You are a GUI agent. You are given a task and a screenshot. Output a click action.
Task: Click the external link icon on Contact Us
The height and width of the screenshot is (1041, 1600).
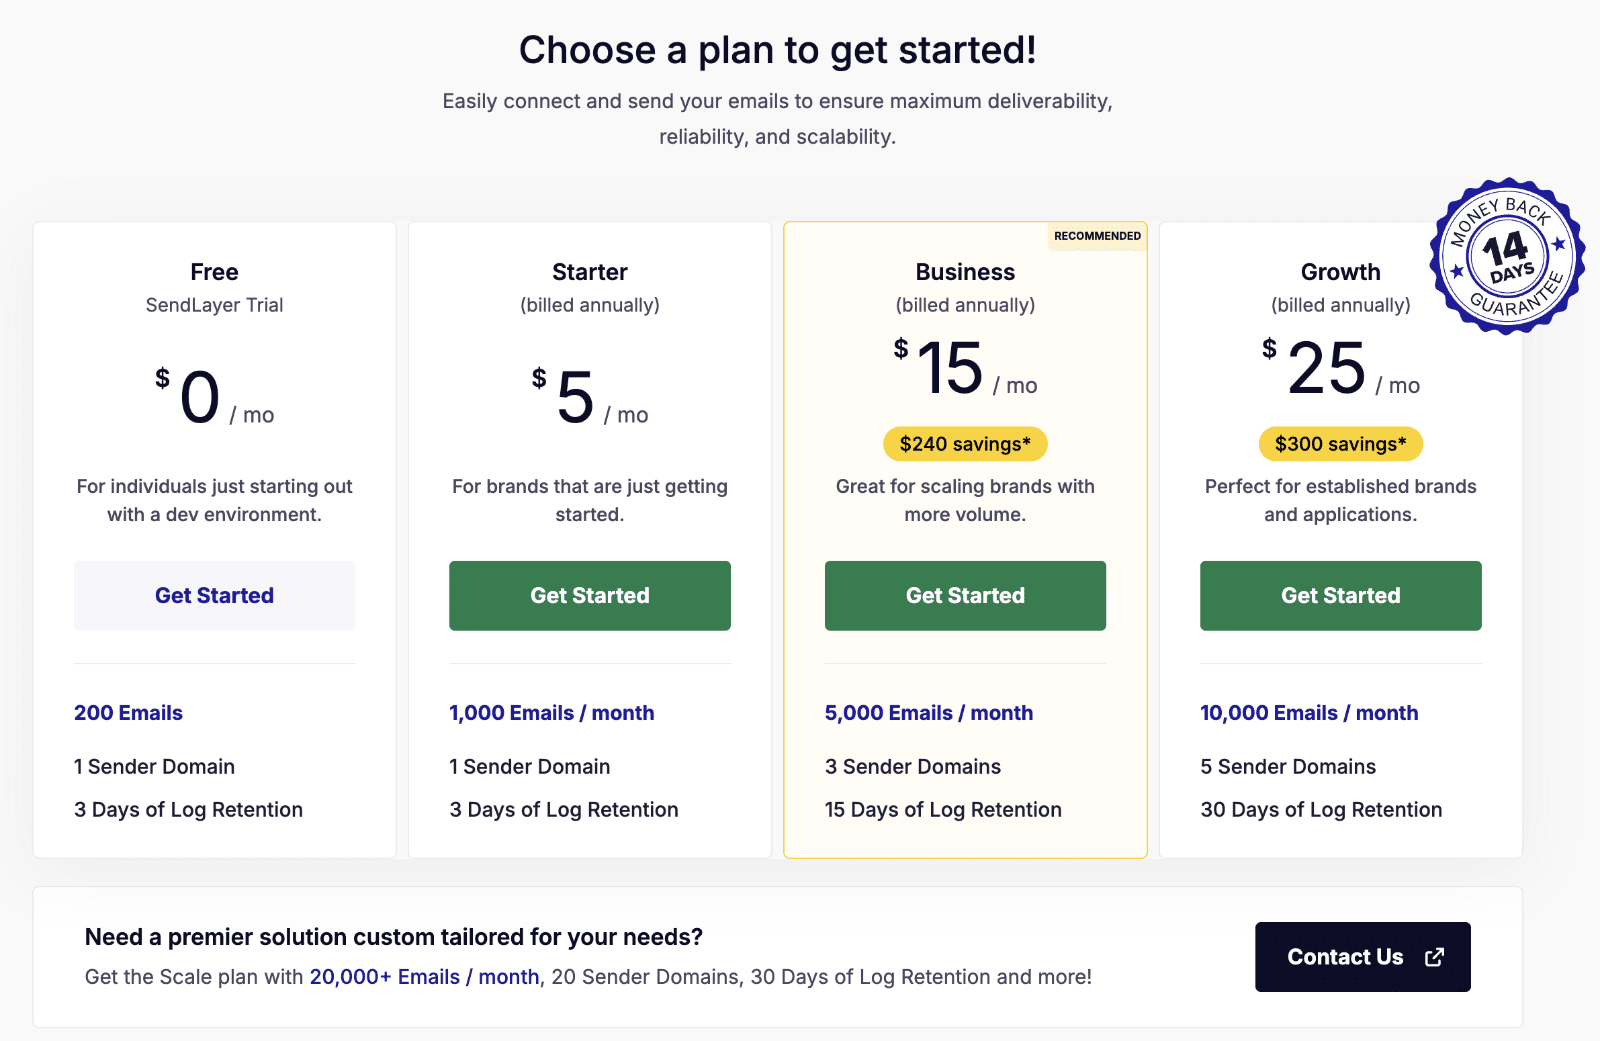click(1434, 957)
